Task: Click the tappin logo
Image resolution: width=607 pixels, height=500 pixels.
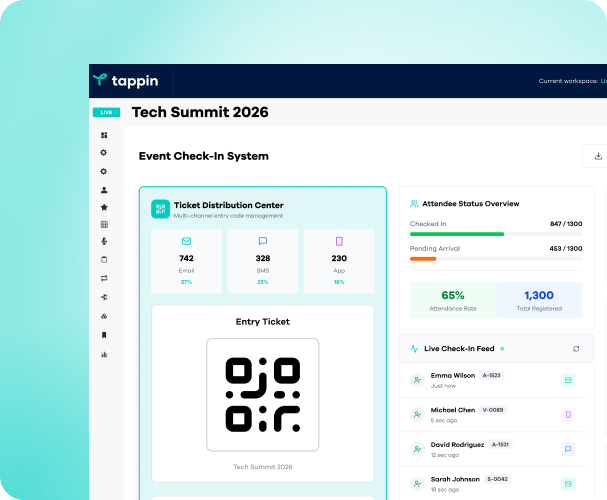Action: click(x=125, y=81)
